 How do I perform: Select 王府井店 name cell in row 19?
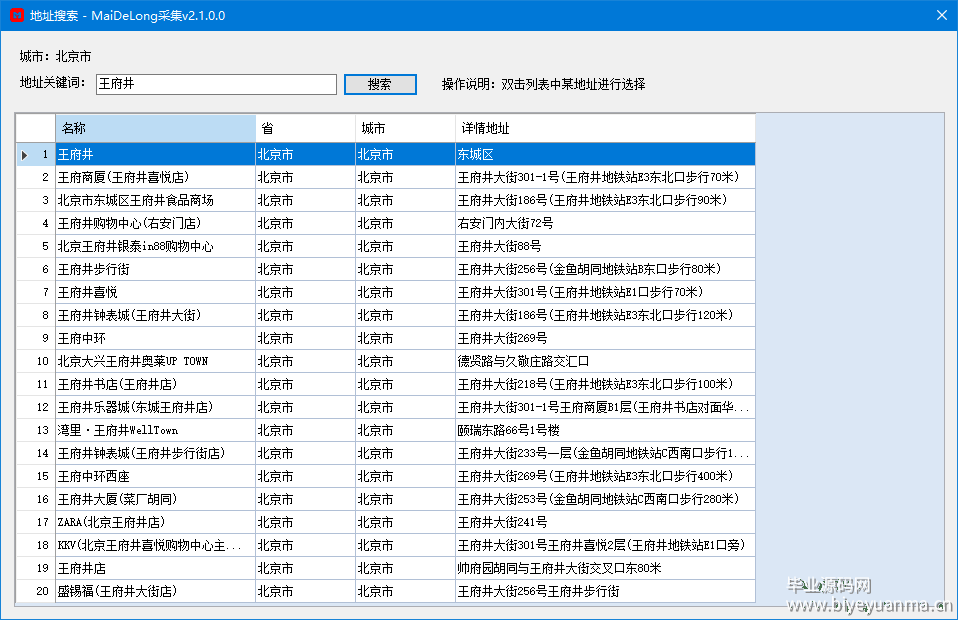[155, 569]
